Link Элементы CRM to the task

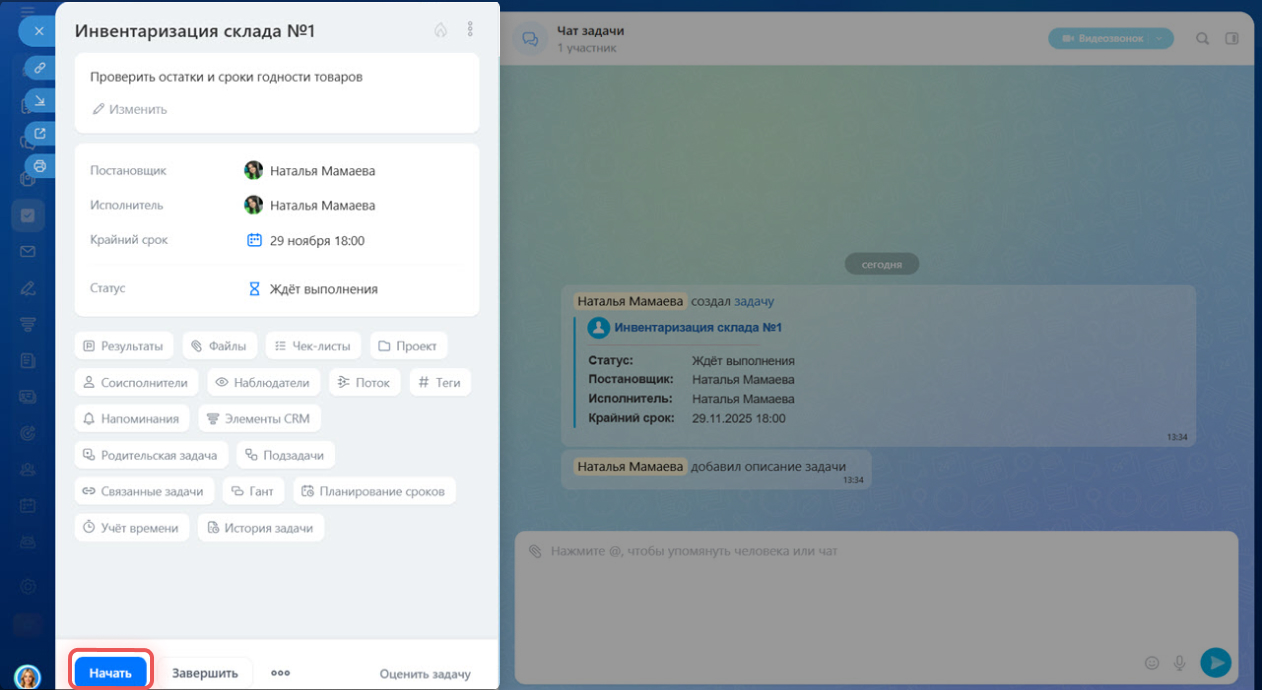point(260,419)
